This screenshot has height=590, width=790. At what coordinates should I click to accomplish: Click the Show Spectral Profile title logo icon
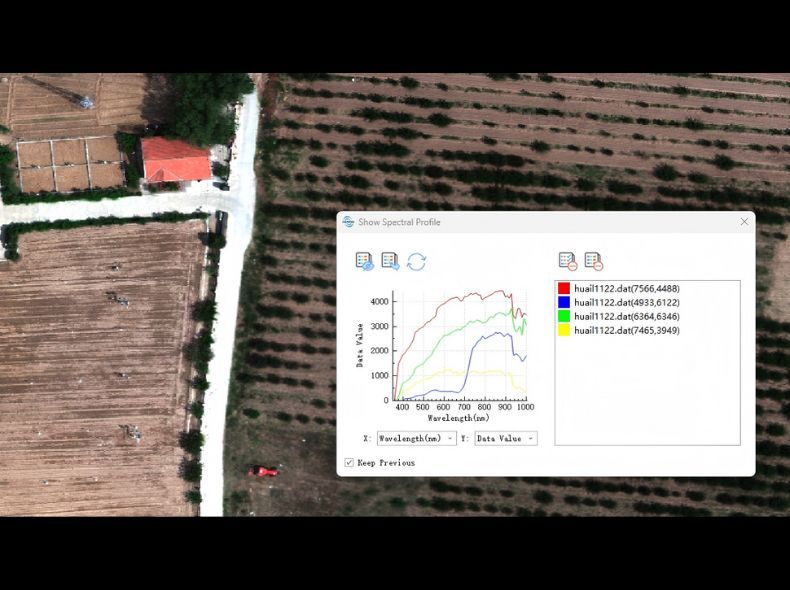[x=348, y=222]
